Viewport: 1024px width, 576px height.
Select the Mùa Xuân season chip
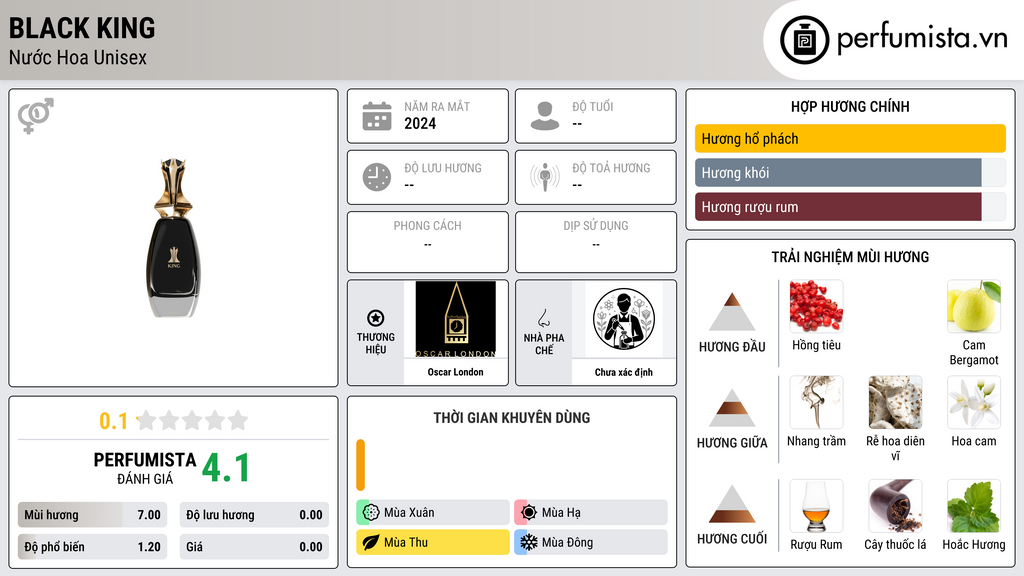click(x=433, y=512)
